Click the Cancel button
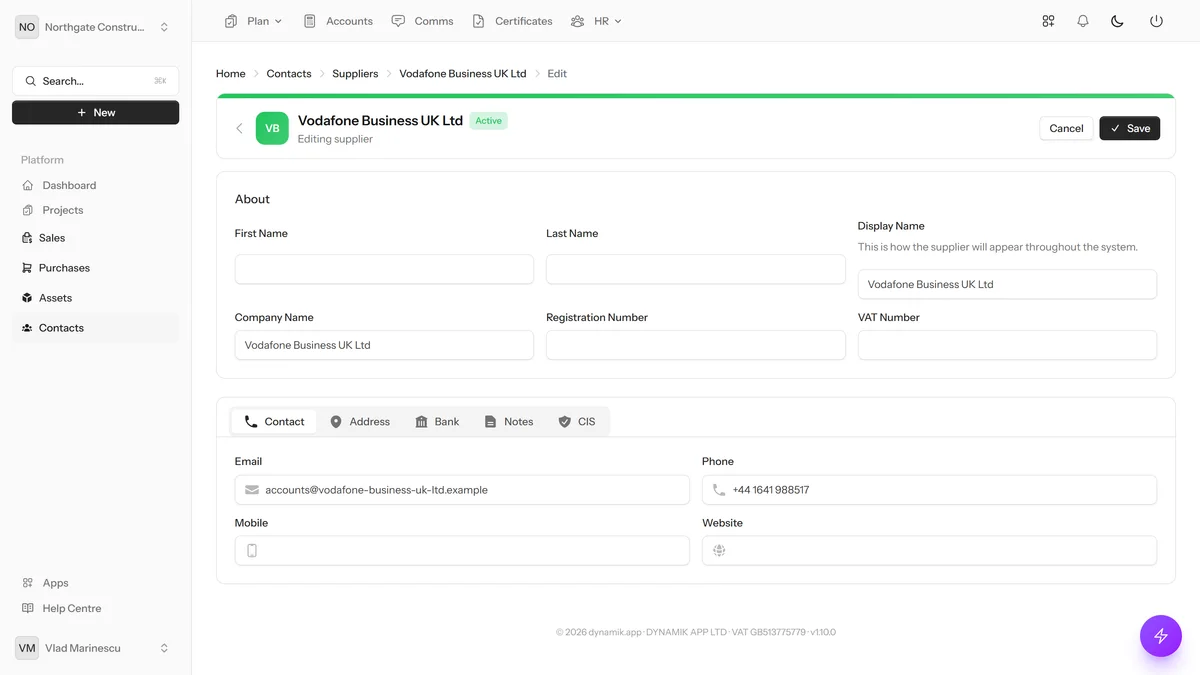The width and height of the screenshot is (1200, 675). tap(1066, 128)
